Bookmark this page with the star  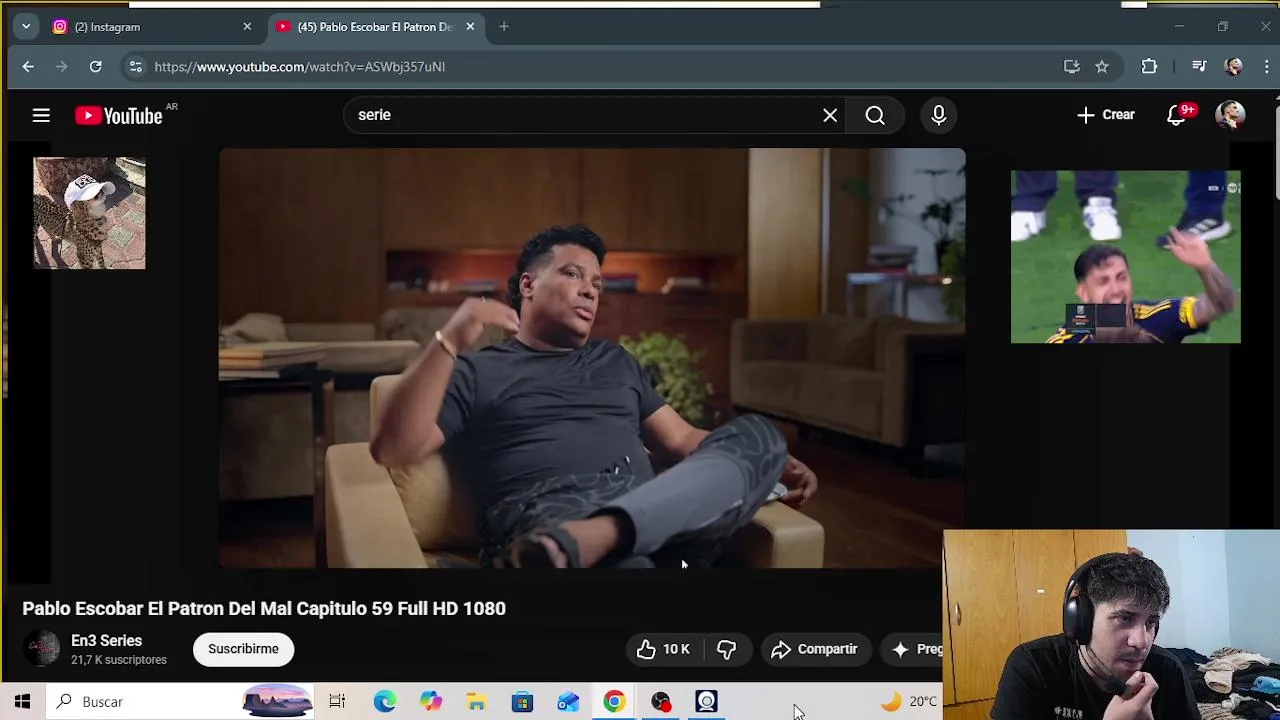point(1102,67)
